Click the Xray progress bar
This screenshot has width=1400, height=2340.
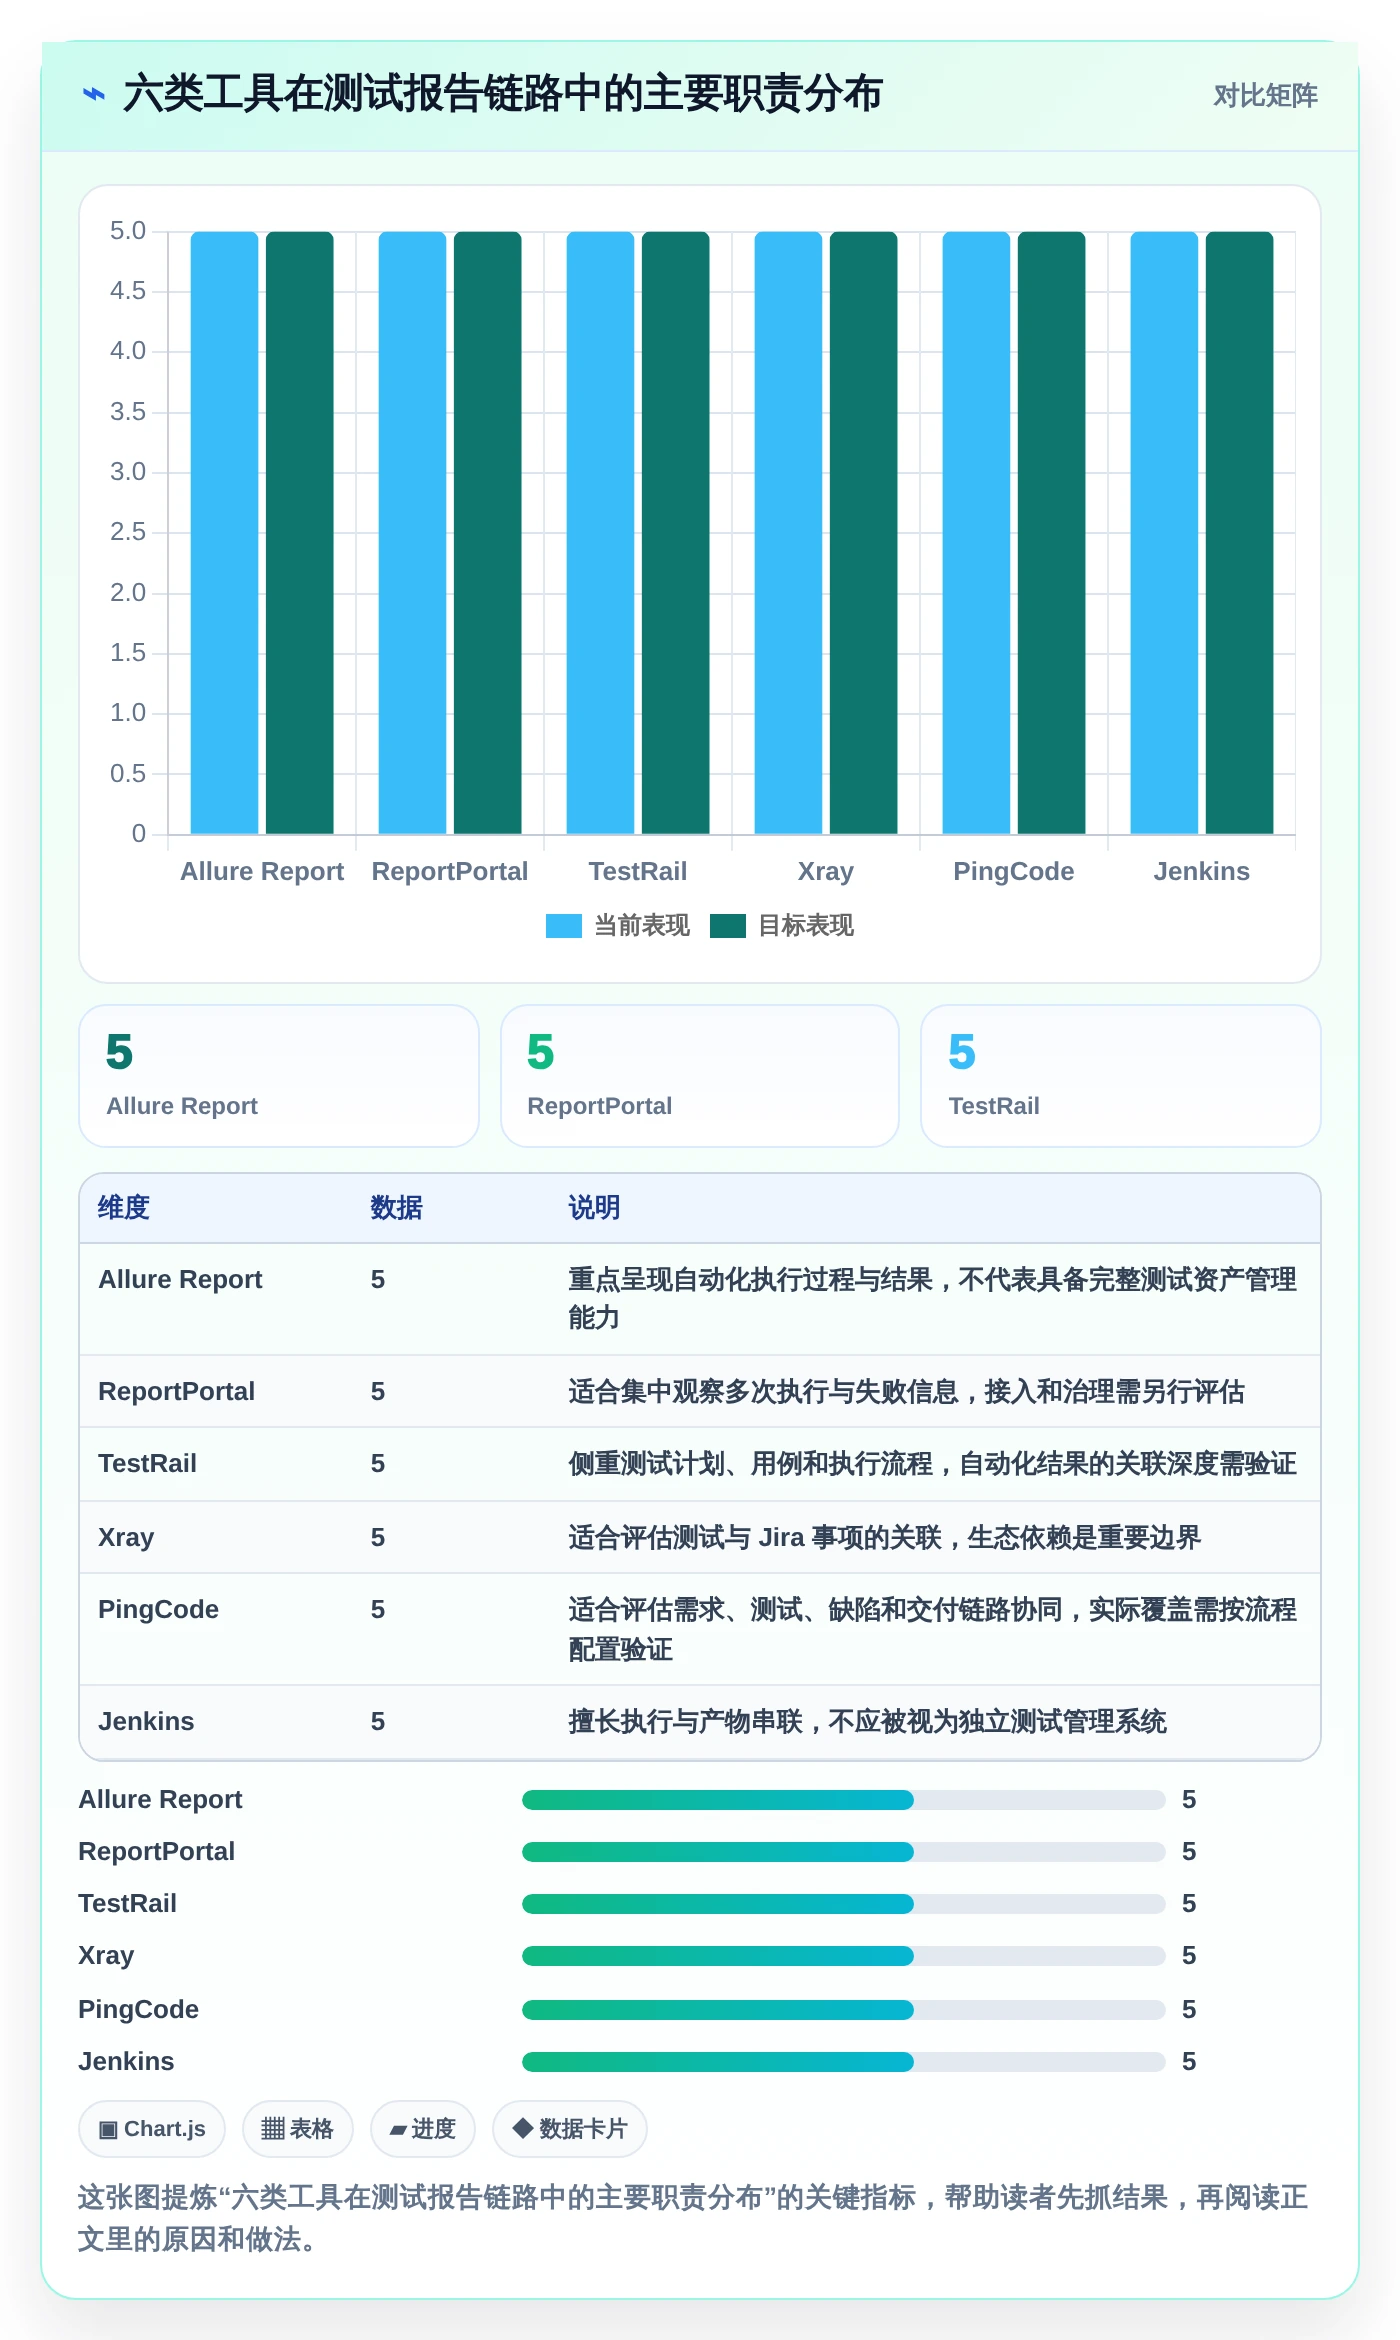coord(843,1956)
